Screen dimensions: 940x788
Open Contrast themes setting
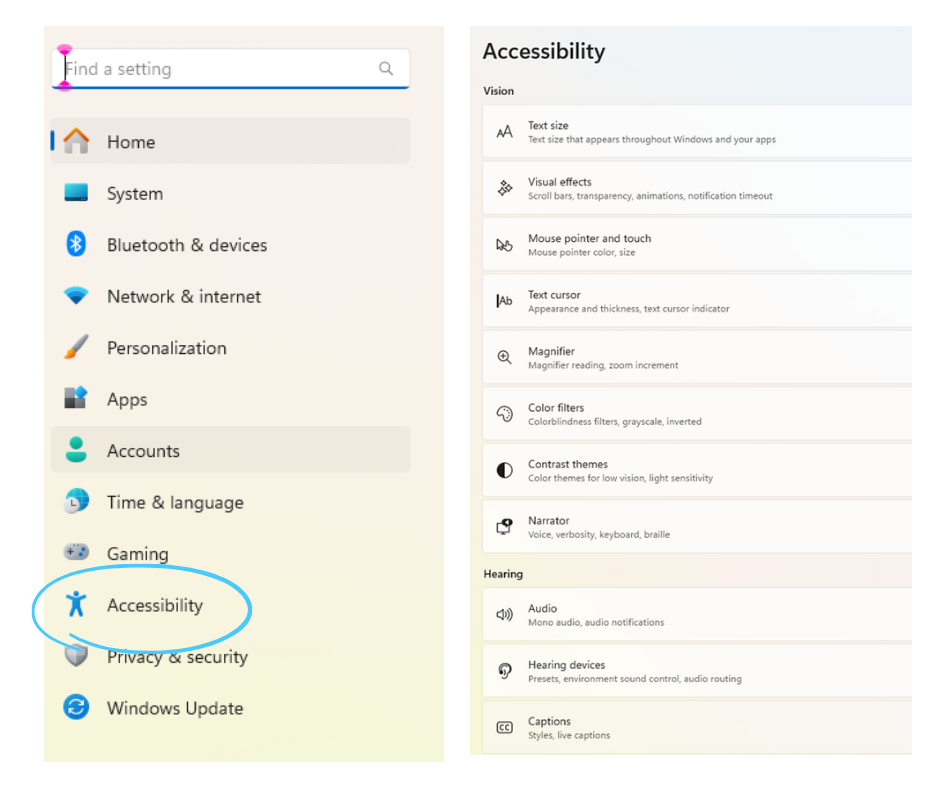697,470
